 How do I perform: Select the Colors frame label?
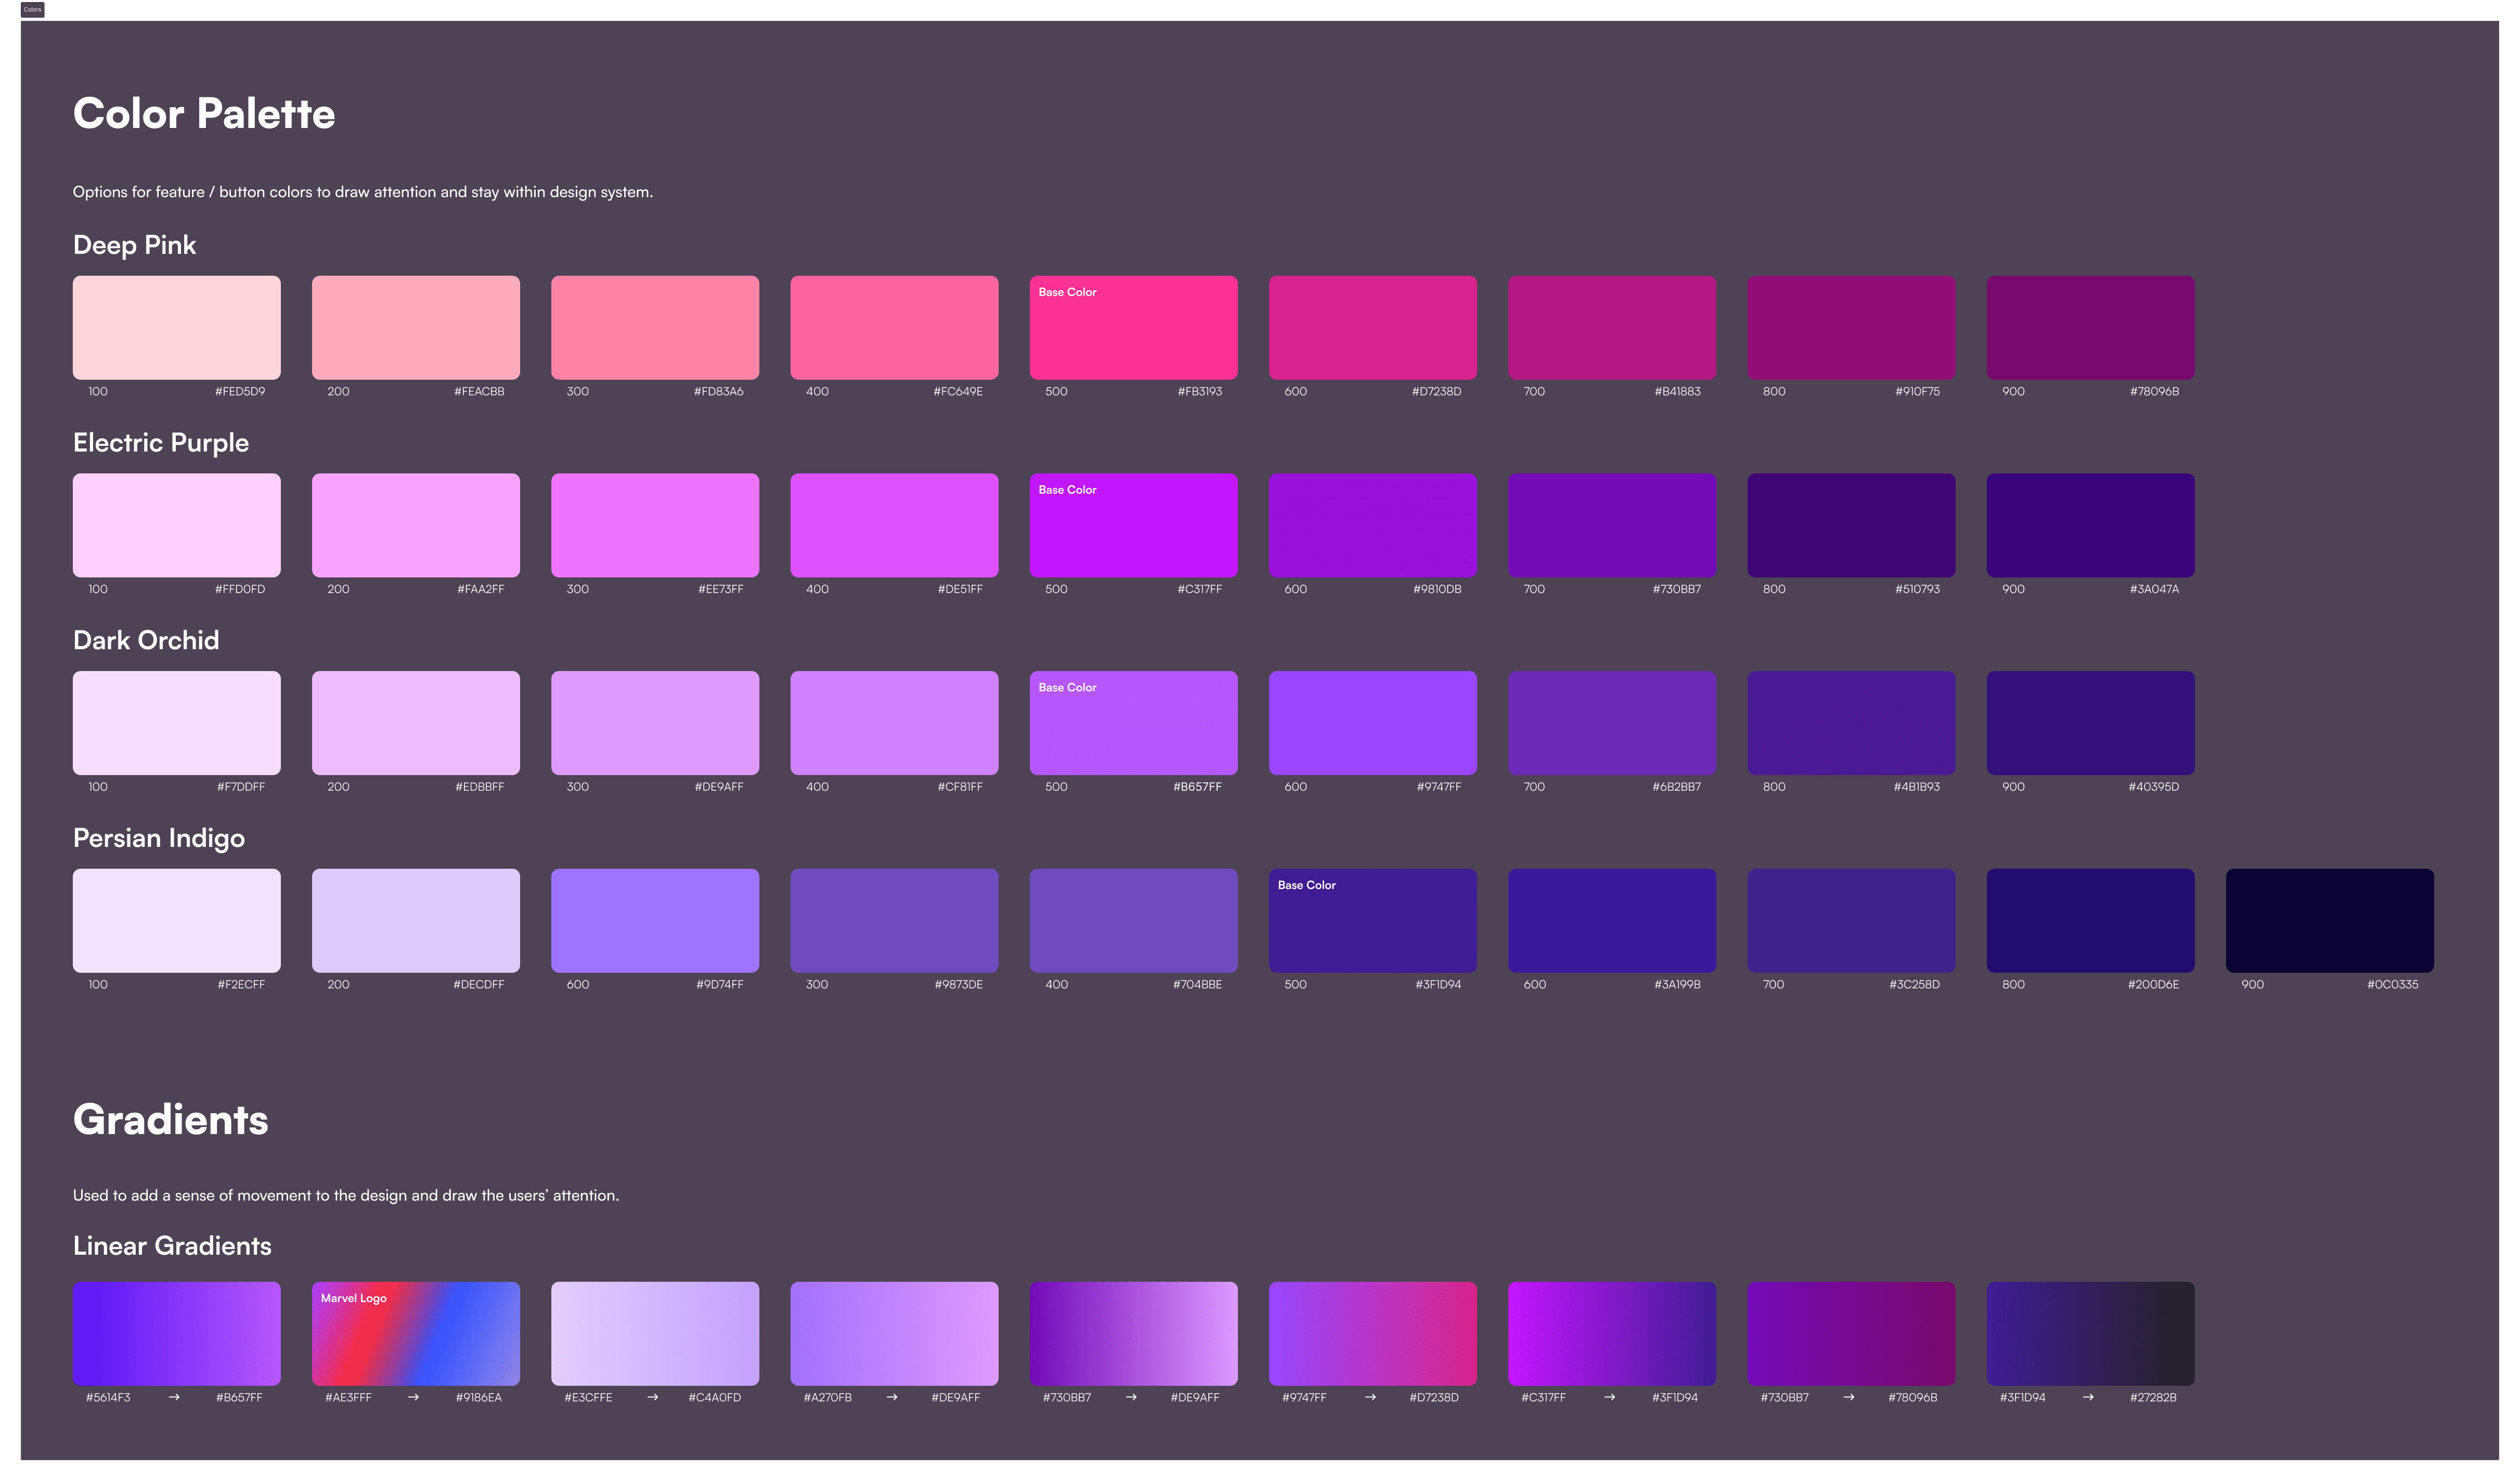coord(32,10)
